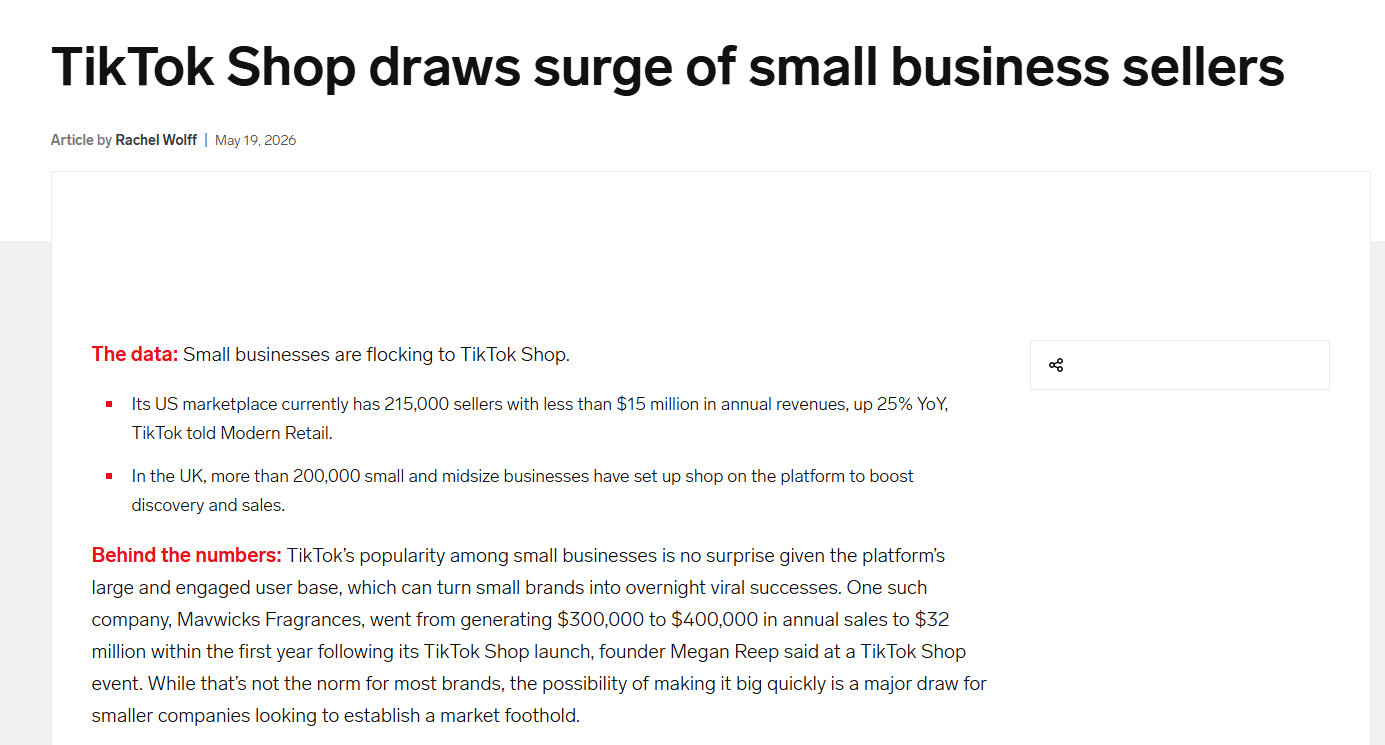Click the 'Article by' label

click(81, 140)
